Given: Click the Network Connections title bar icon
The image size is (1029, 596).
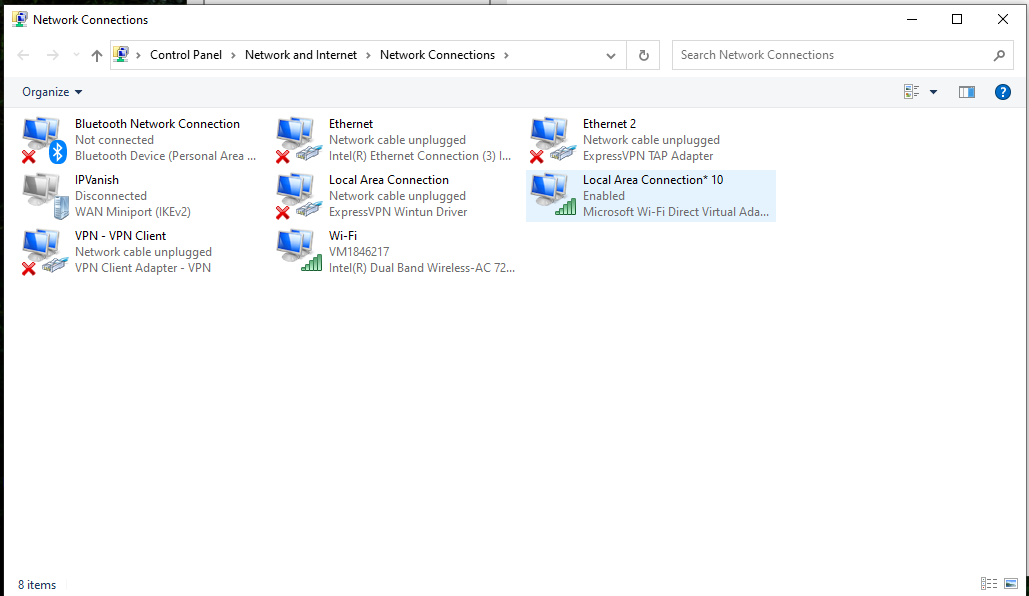Looking at the screenshot, I should tap(20, 19).
